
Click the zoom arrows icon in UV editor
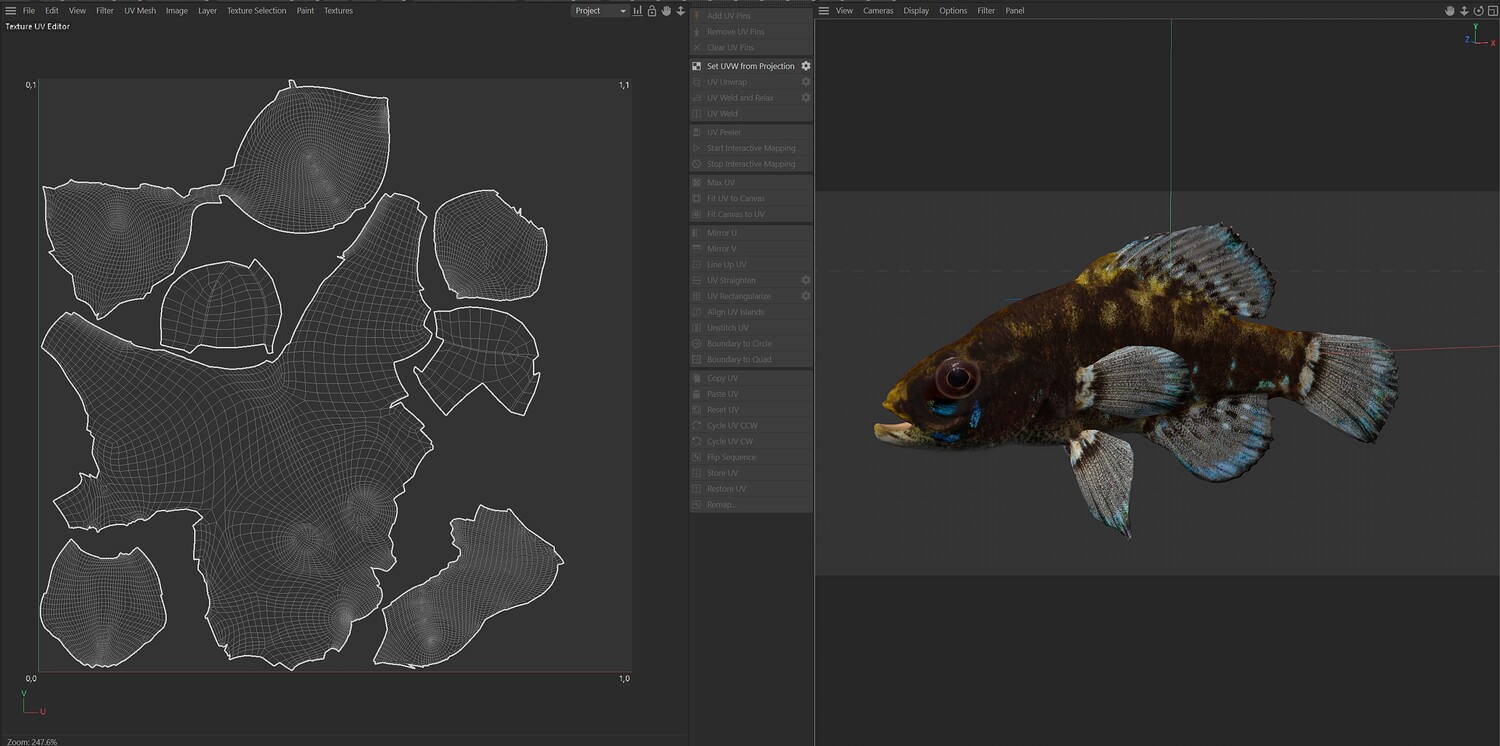click(680, 11)
